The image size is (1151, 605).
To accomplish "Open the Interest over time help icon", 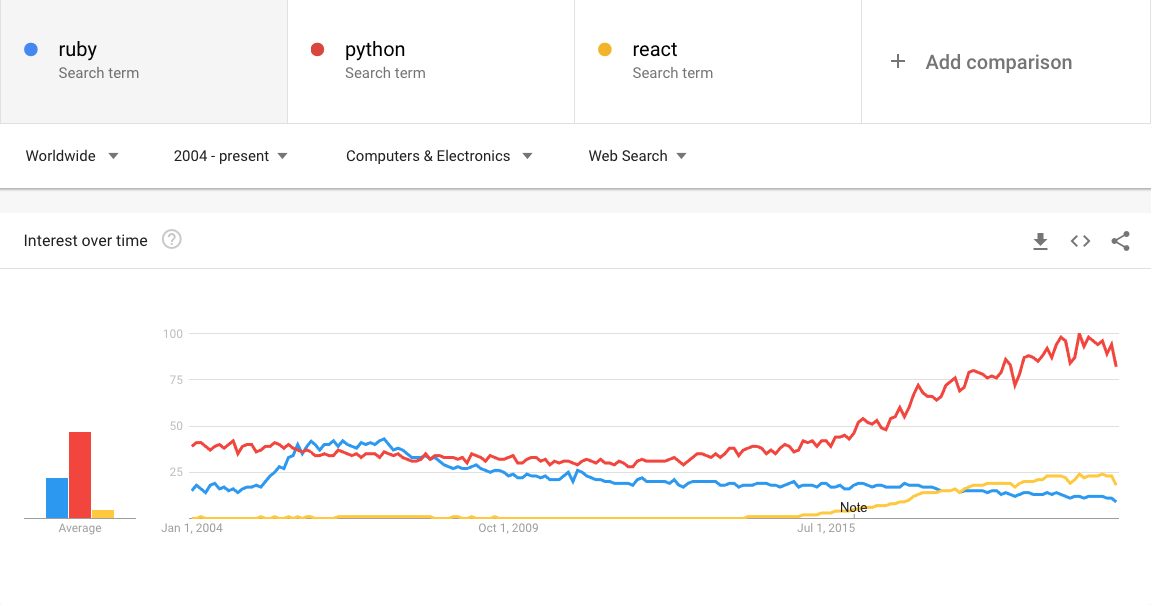I will pyautogui.click(x=172, y=240).
